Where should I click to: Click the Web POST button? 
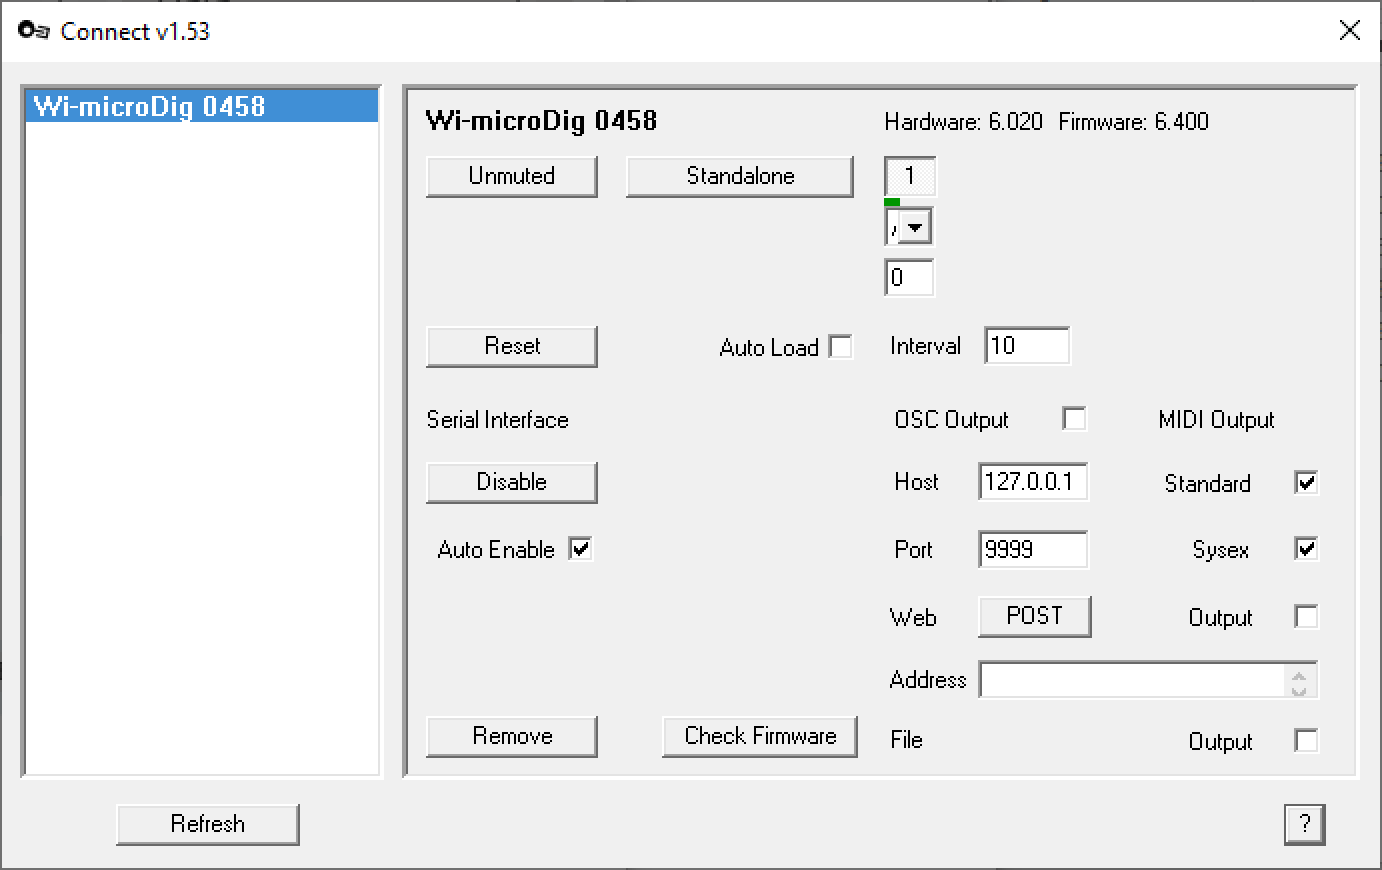point(1034,616)
